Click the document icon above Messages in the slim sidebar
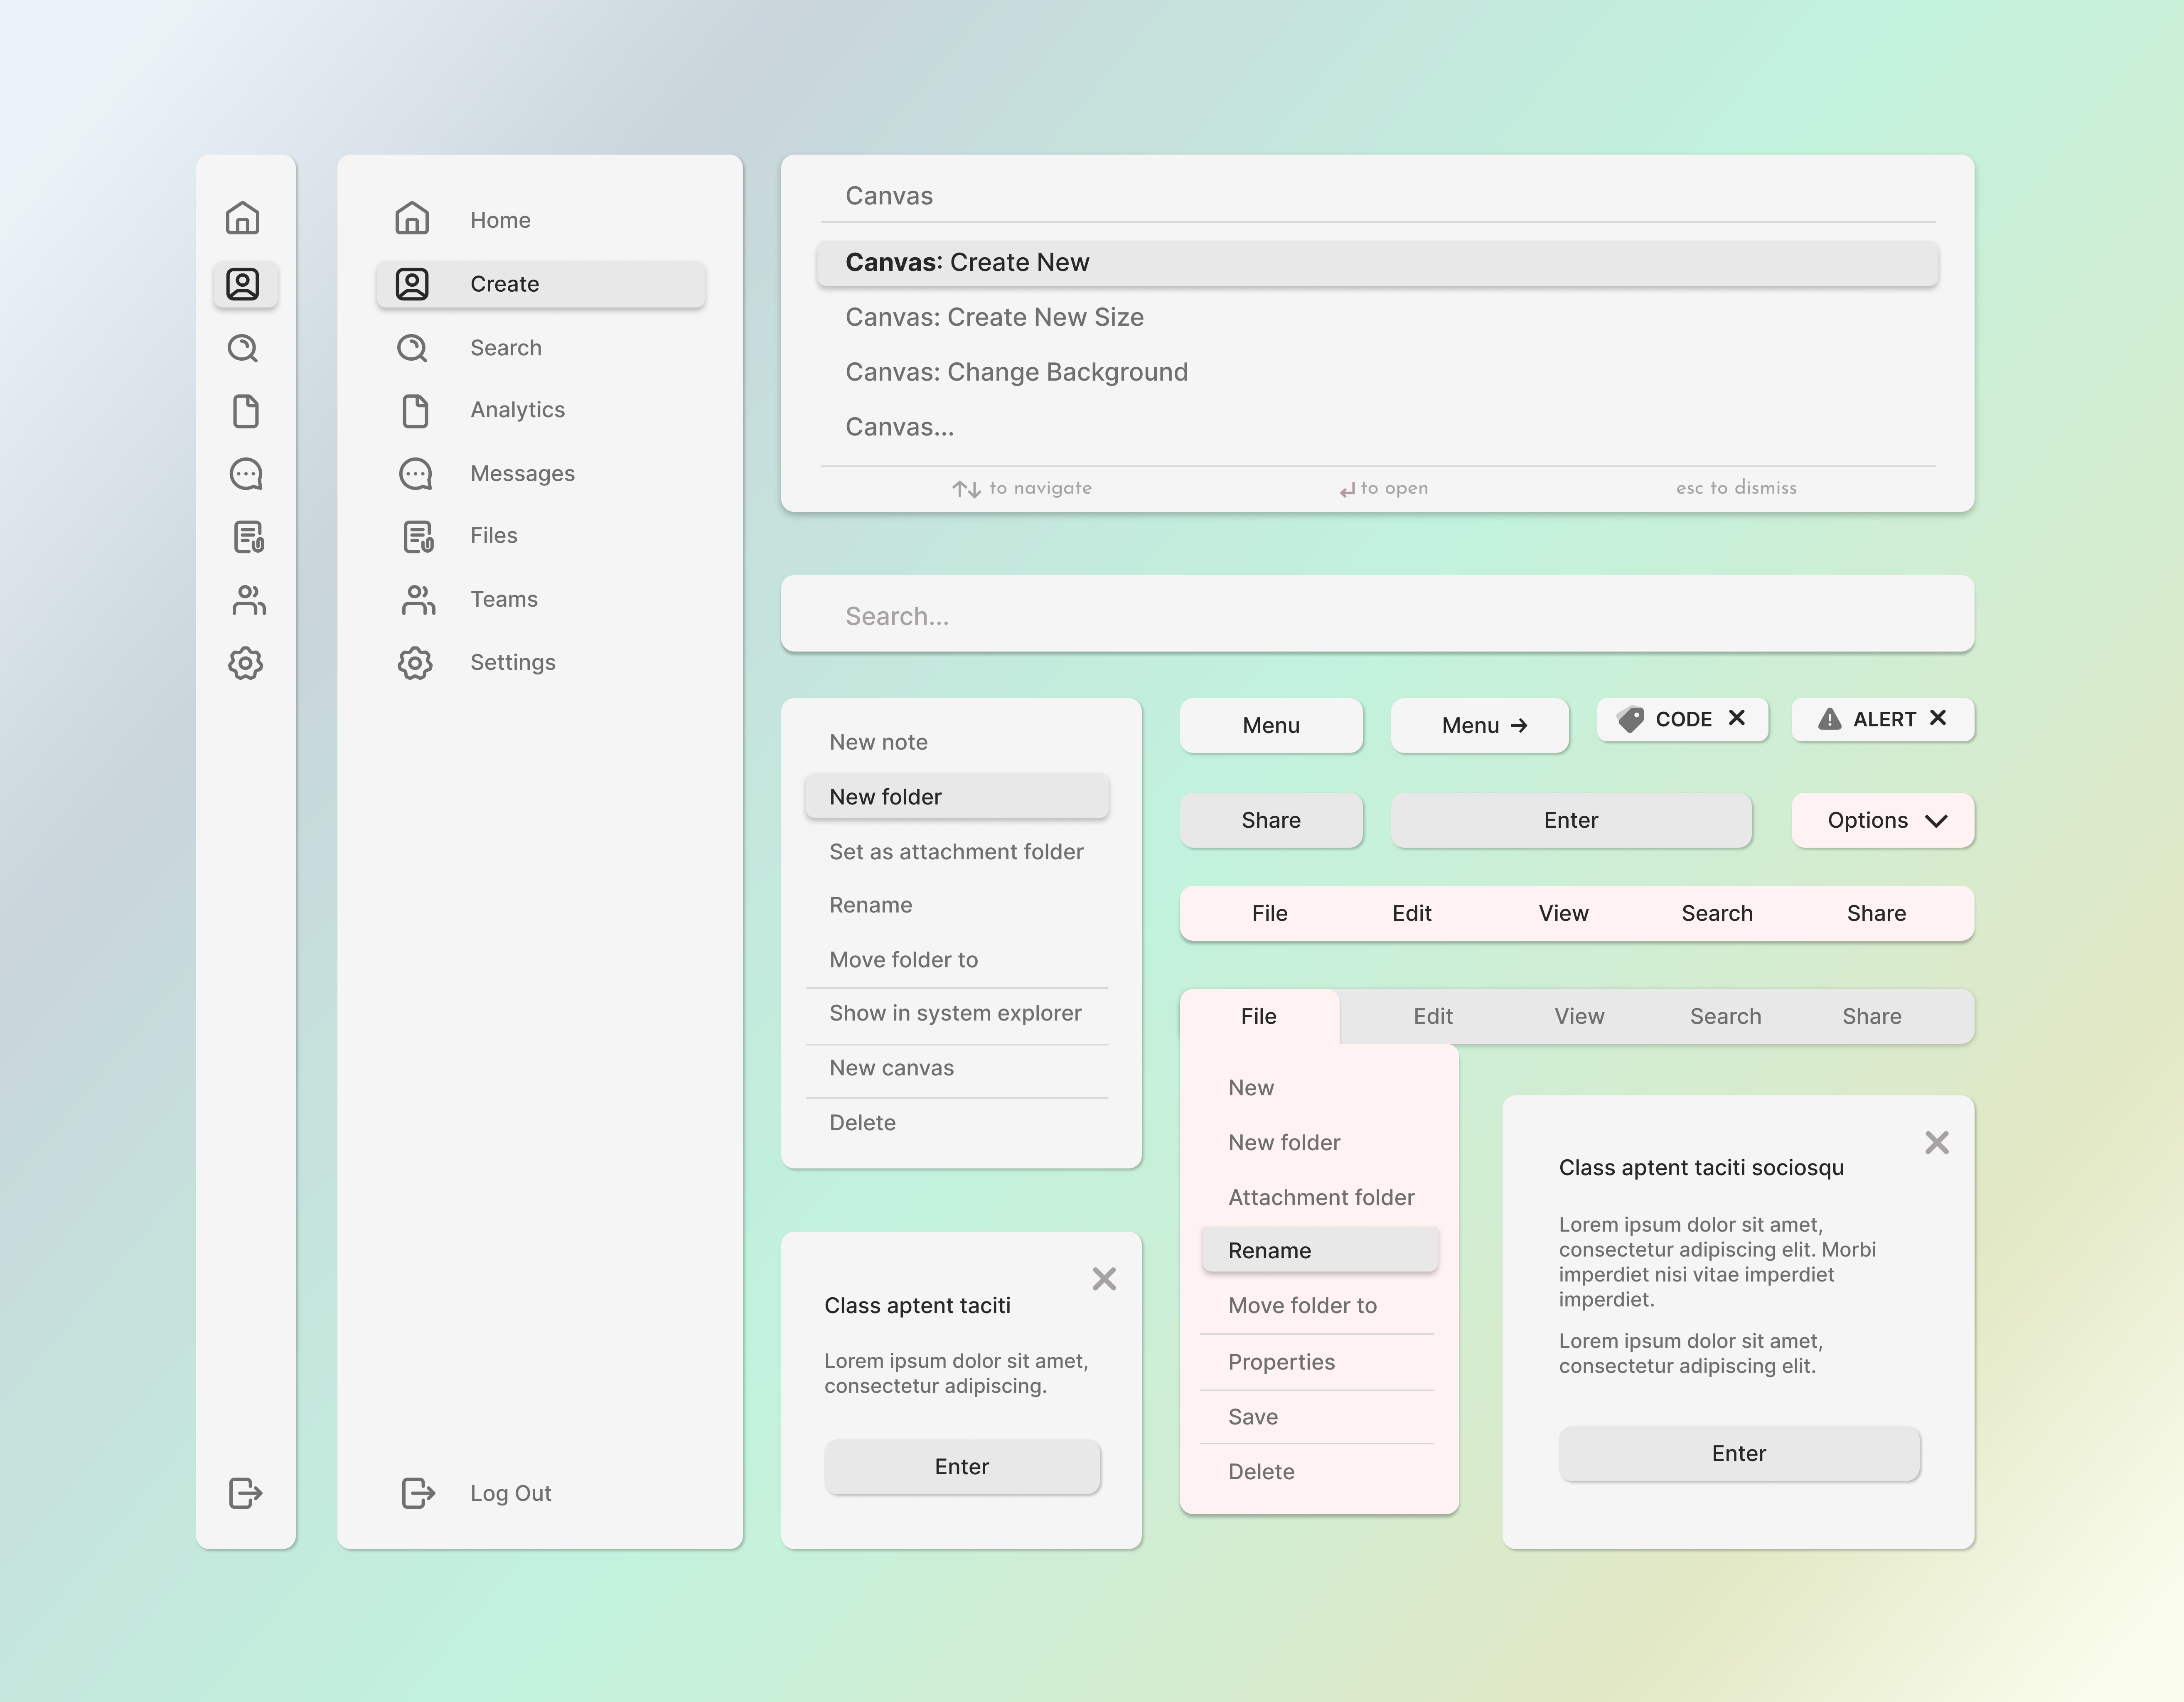This screenshot has height=1702, width=2184. [245, 411]
